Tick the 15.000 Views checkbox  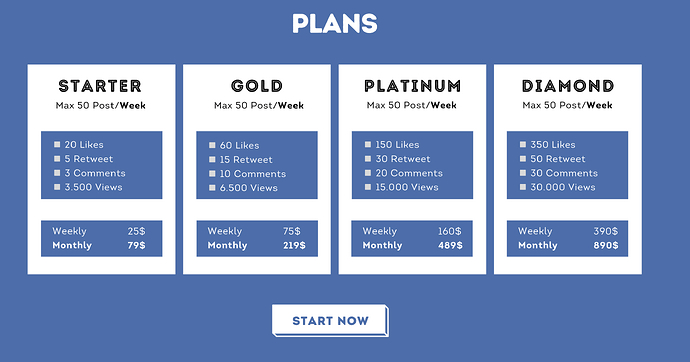368,187
